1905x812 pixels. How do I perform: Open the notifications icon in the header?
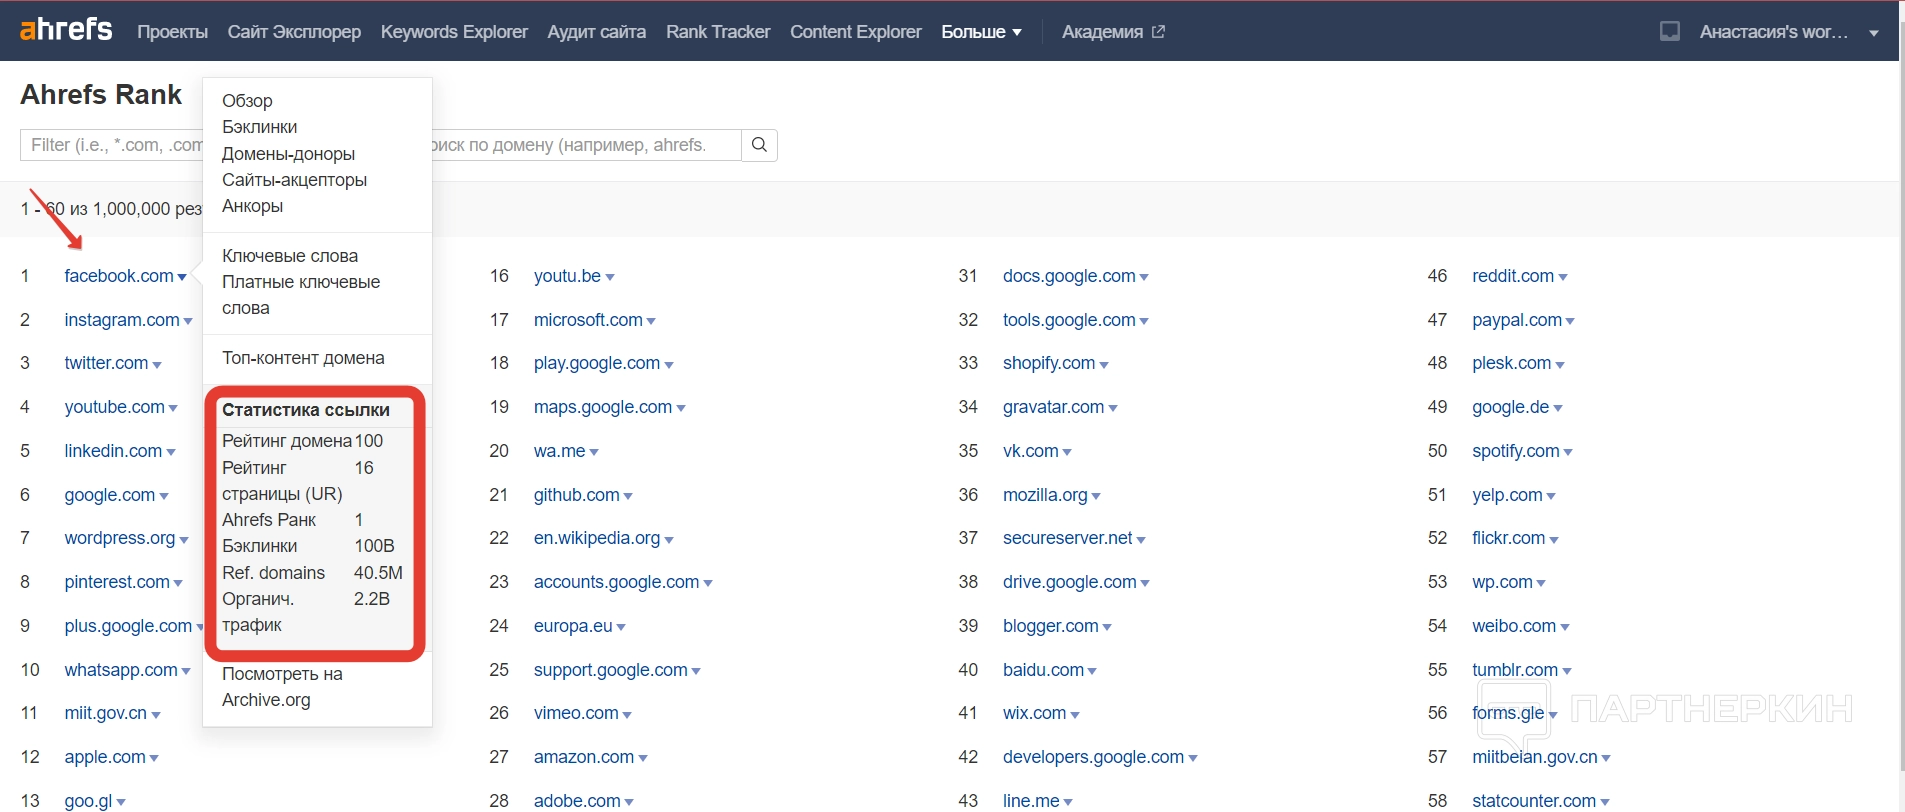tap(1669, 32)
